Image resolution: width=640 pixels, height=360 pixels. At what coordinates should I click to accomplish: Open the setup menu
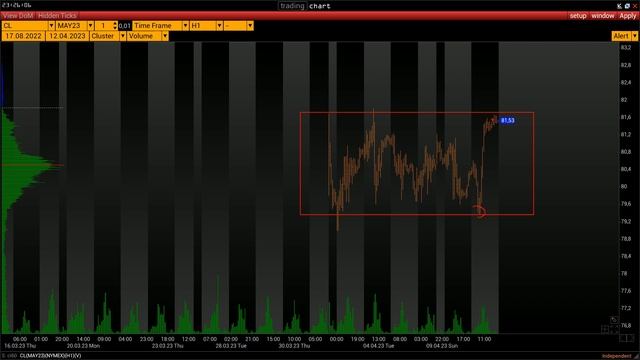(x=578, y=16)
